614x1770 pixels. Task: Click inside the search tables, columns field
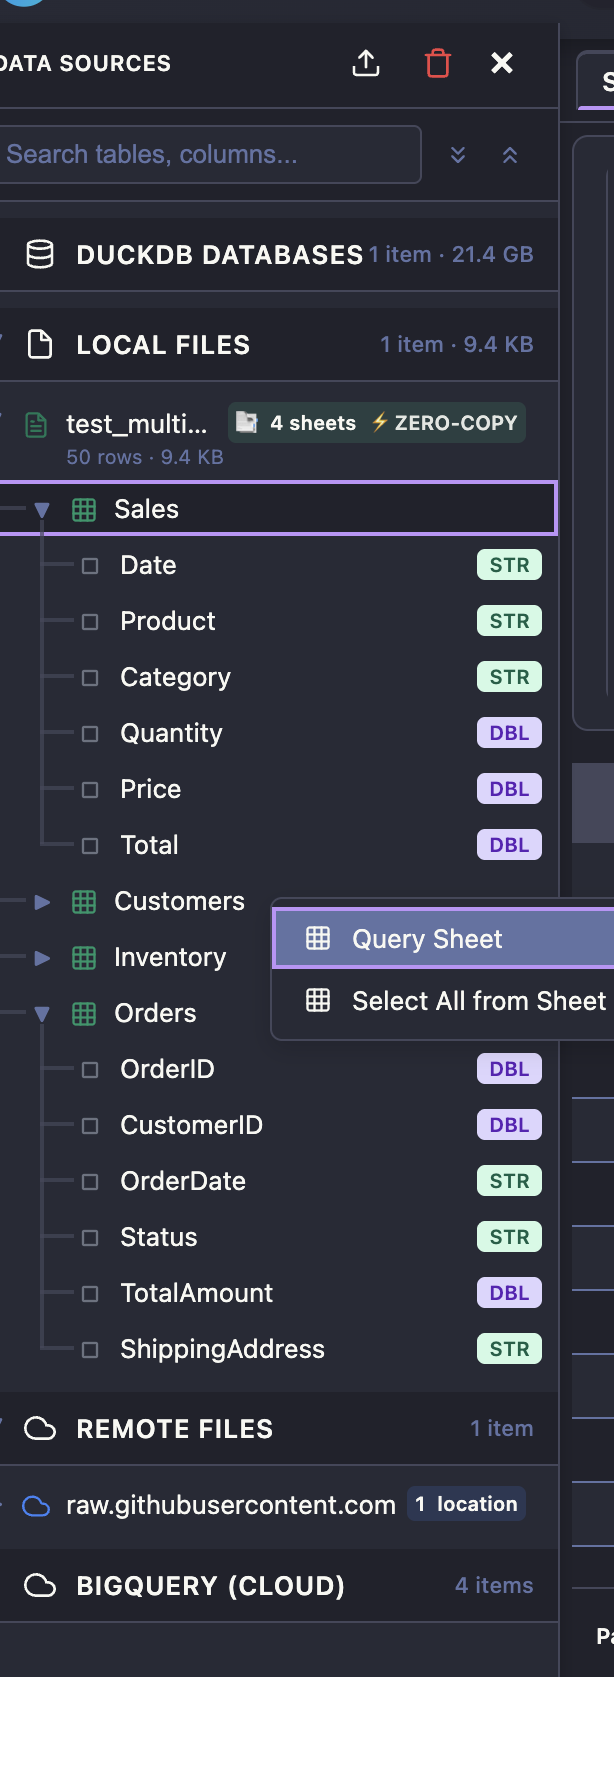[200, 154]
